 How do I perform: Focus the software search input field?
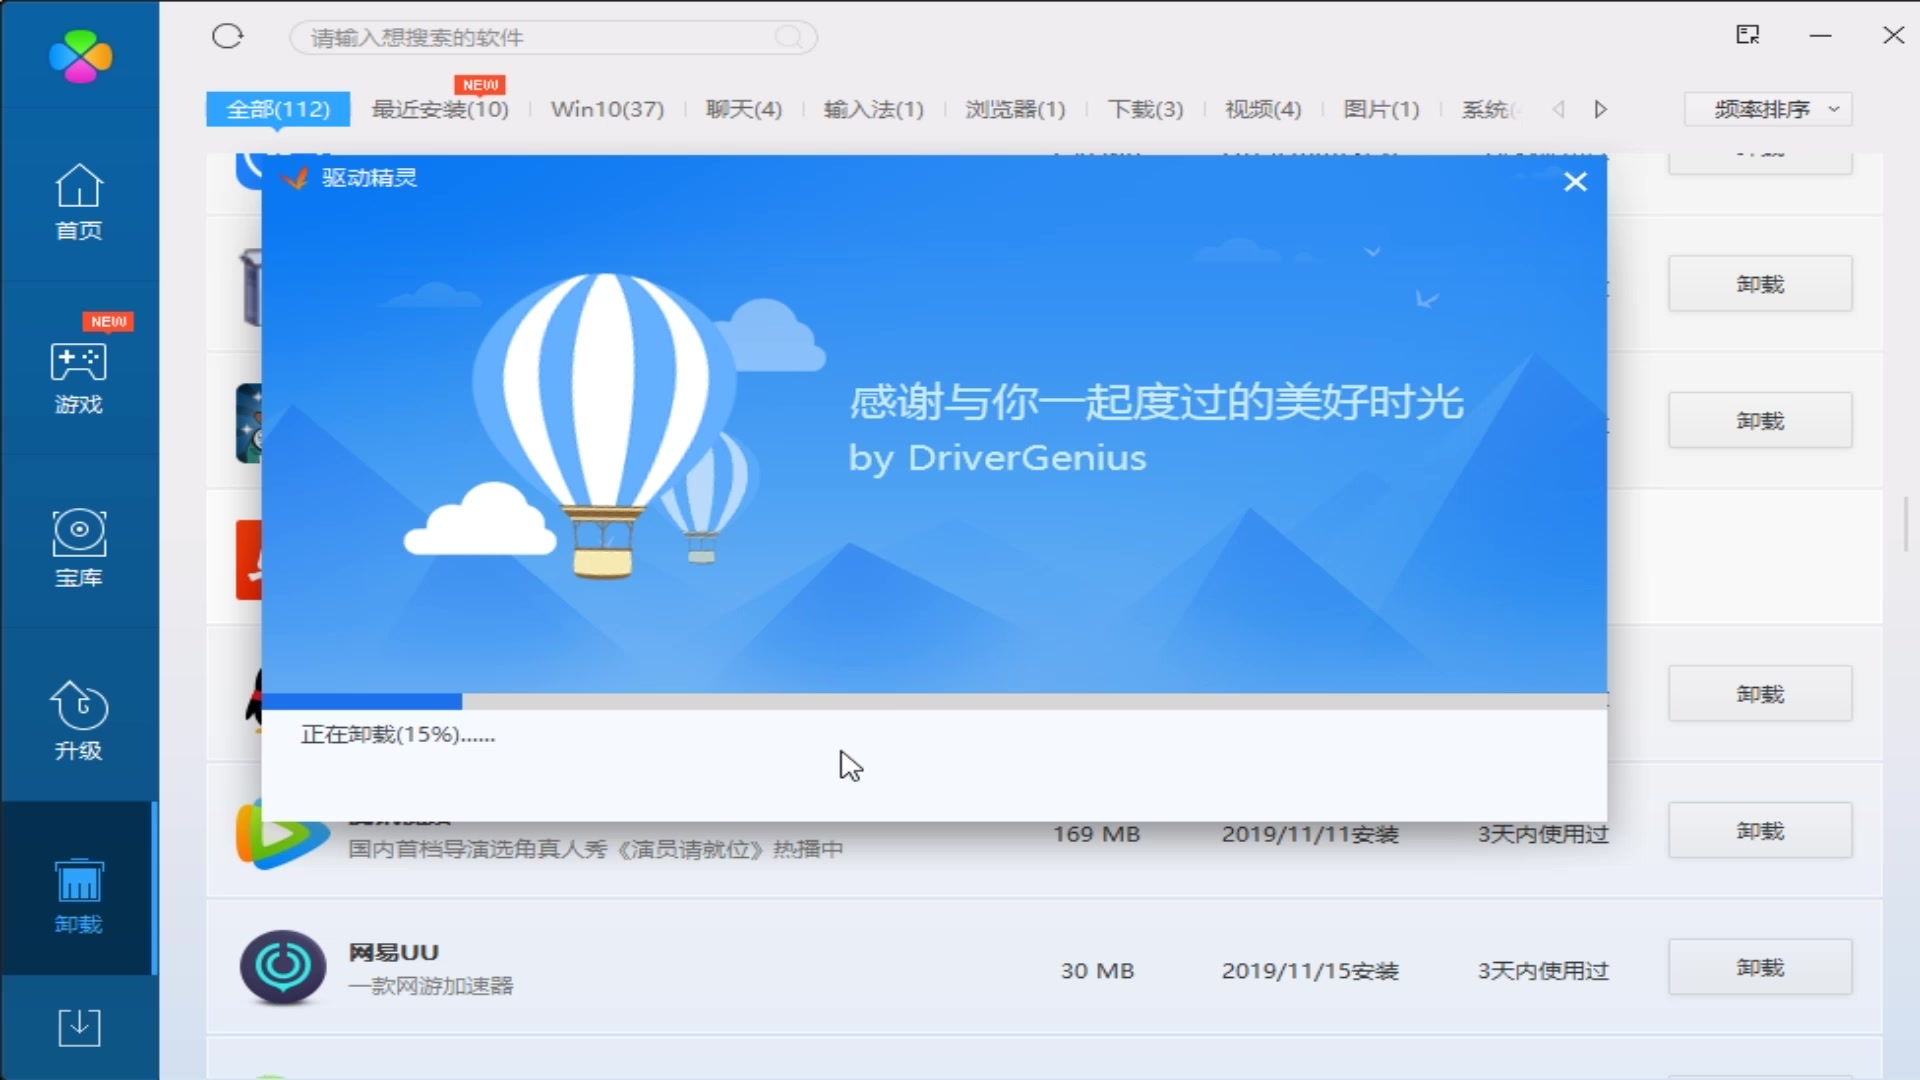coord(553,38)
